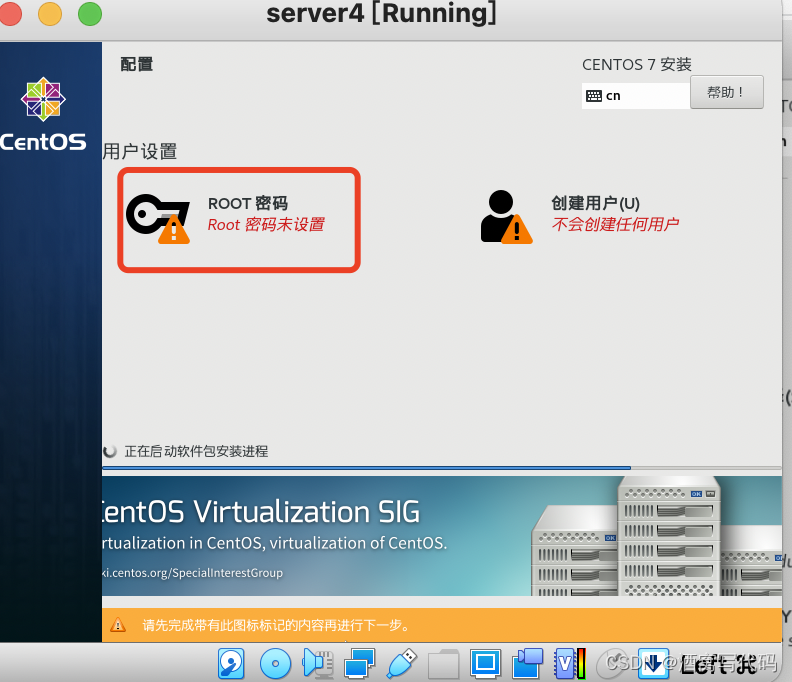Maximize the server4 VM window
Image resolution: width=792 pixels, height=682 pixels.
(x=90, y=14)
